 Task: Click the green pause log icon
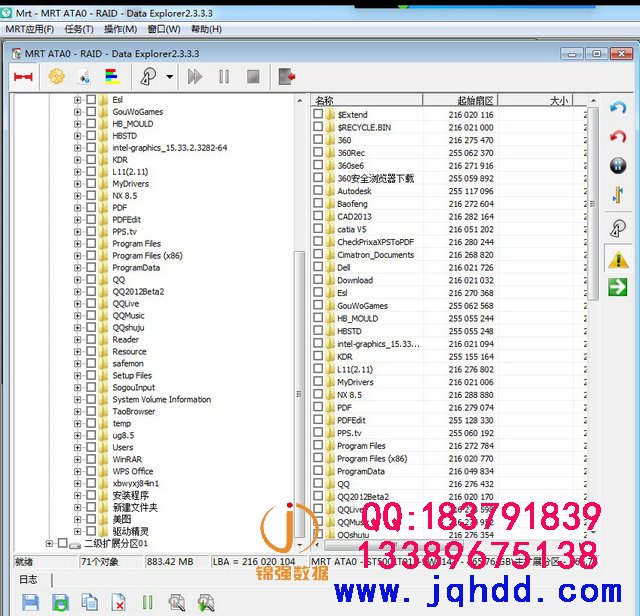pyautogui.click(x=147, y=602)
